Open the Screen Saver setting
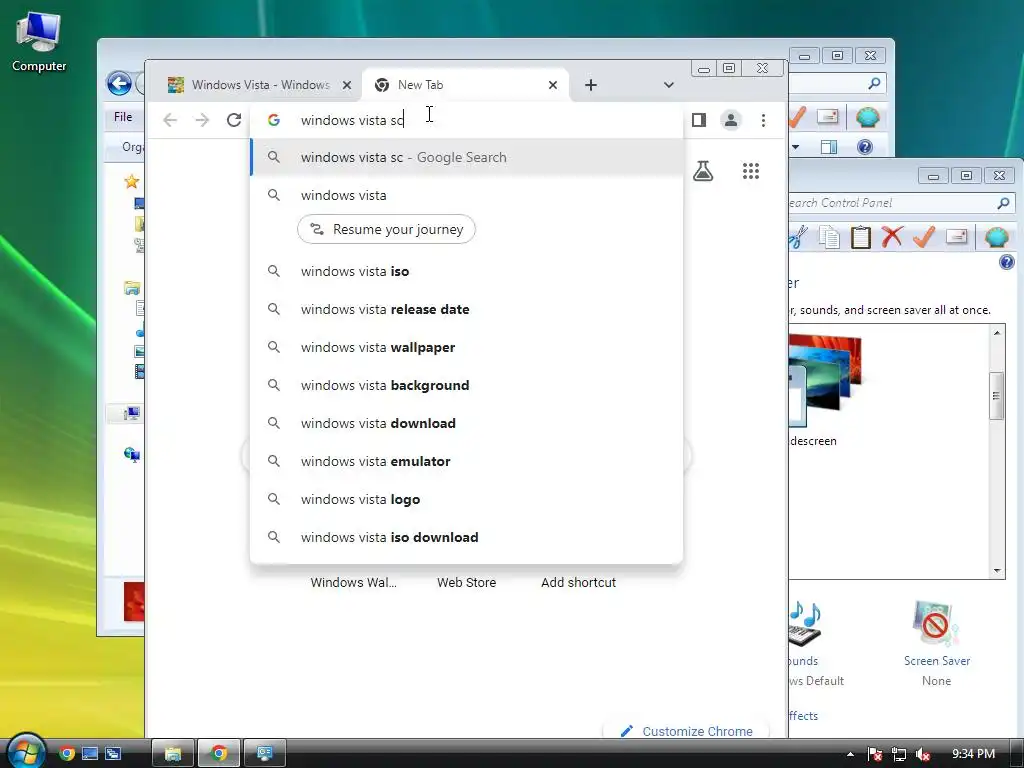This screenshot has width=1024, height=768. point(936,643)
